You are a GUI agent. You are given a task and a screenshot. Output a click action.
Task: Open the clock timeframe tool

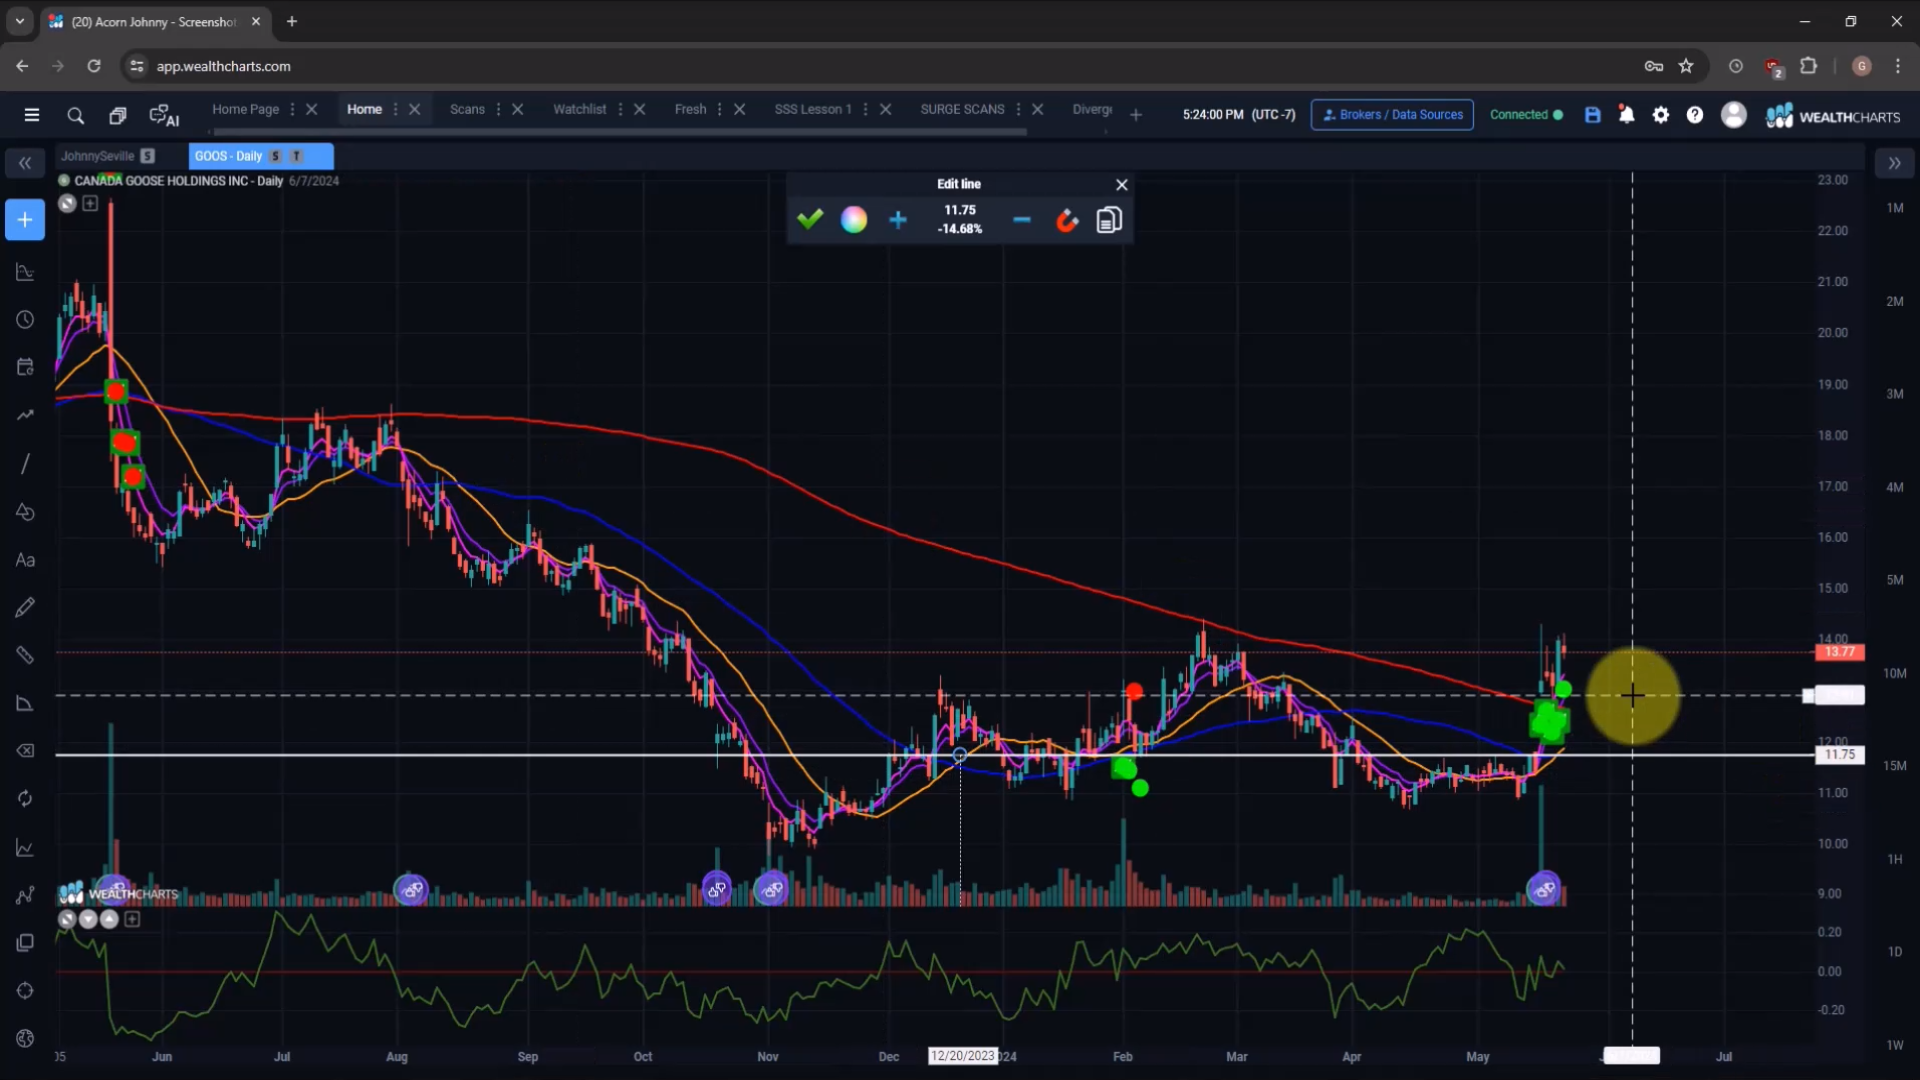(x=25, y=320)
